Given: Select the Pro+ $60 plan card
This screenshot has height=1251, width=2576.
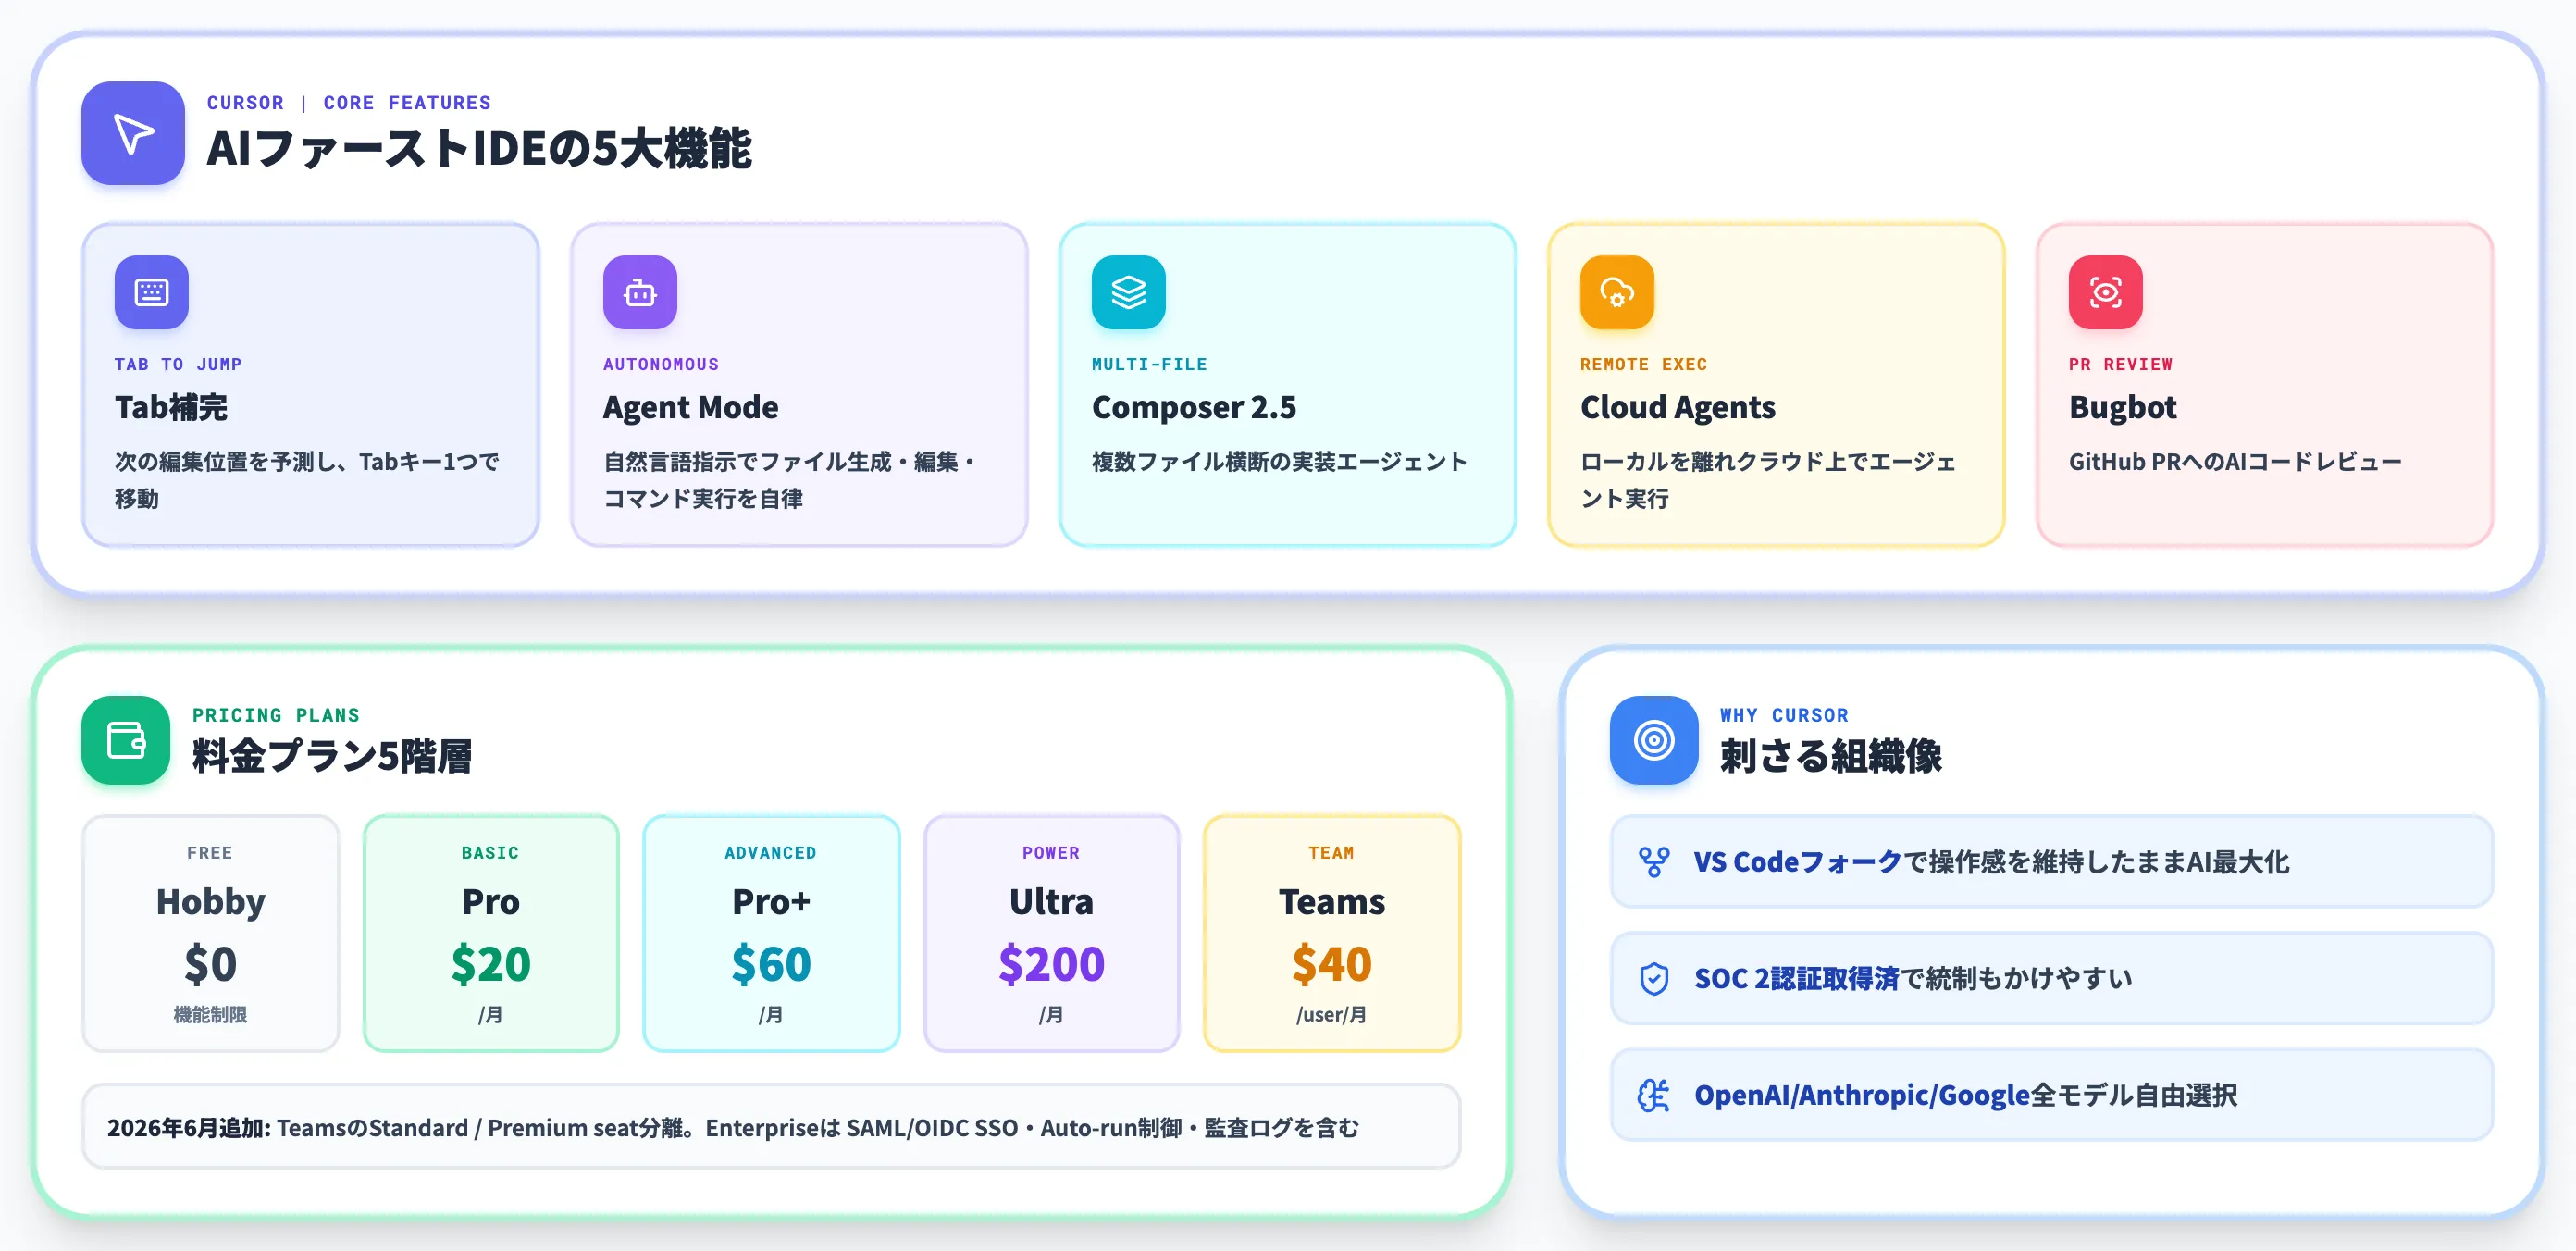Looking at the screenshot, I should pyautogui.click(x=771, y=933).
